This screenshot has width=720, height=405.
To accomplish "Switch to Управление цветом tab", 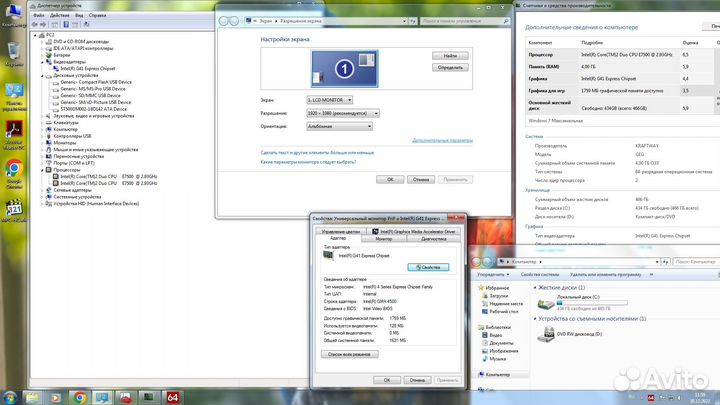I will 340,232.
